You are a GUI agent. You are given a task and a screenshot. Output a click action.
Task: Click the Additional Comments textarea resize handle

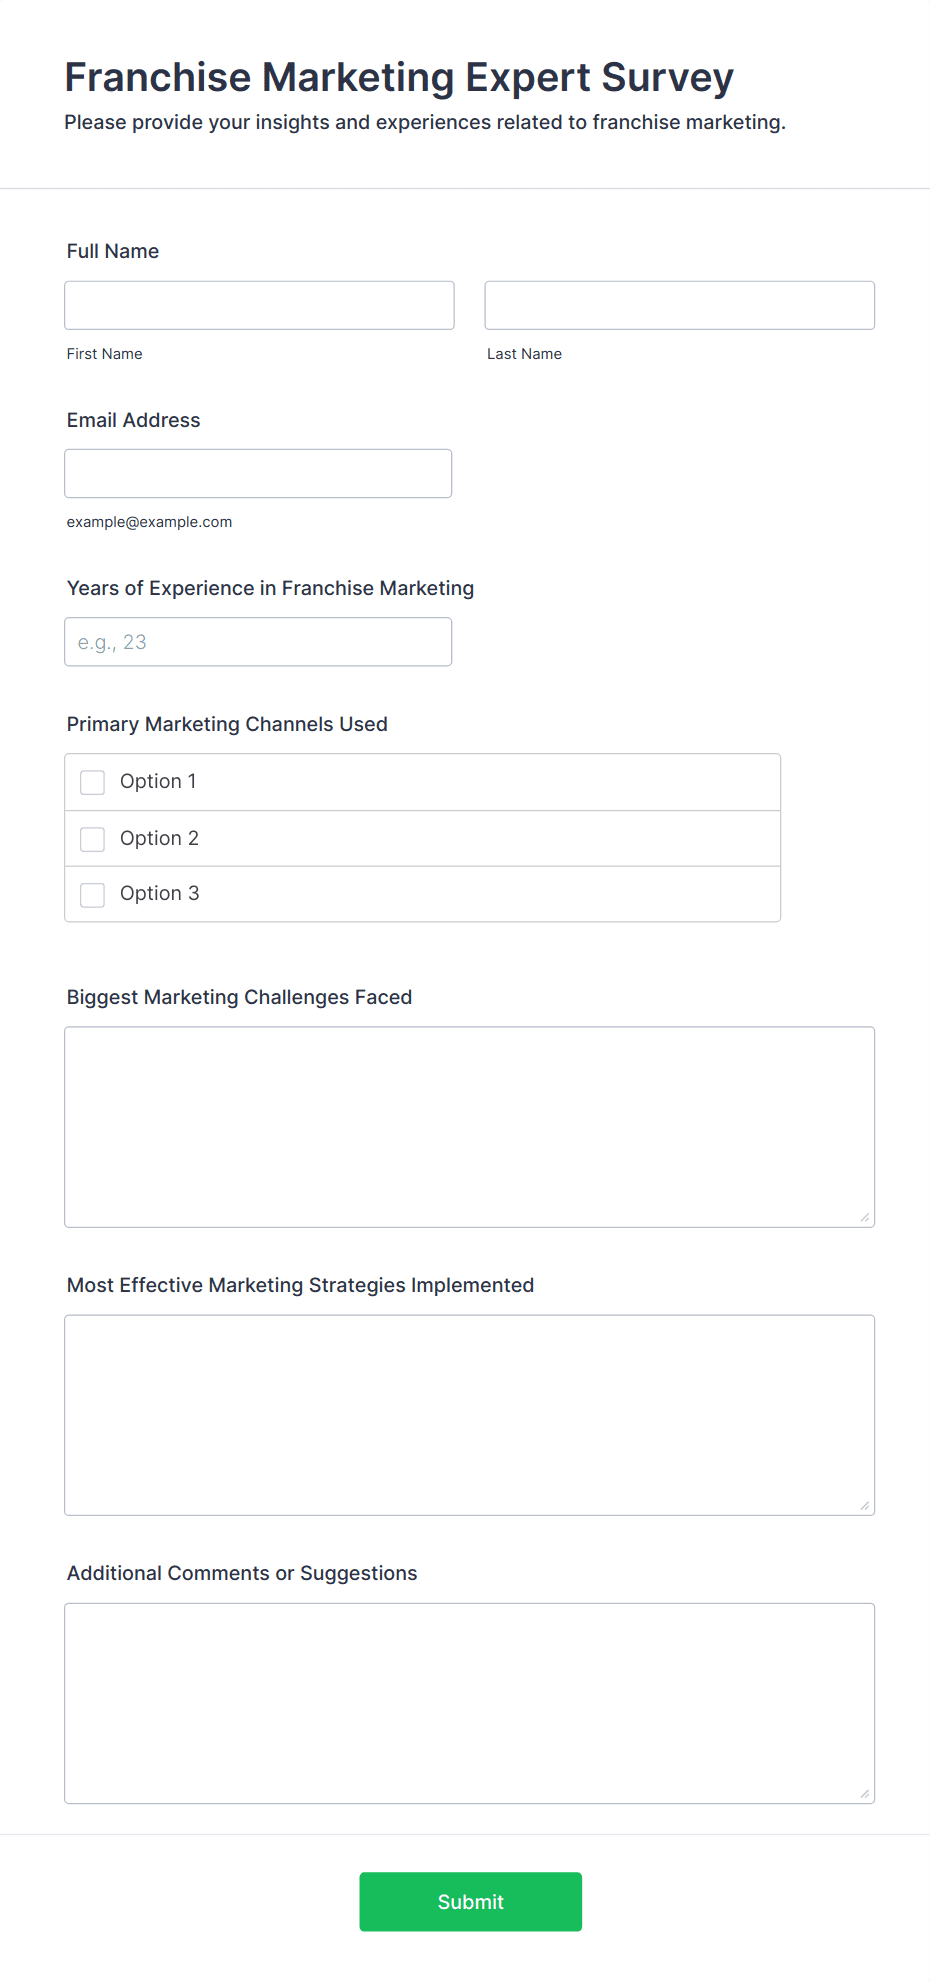click(865, 1793)
